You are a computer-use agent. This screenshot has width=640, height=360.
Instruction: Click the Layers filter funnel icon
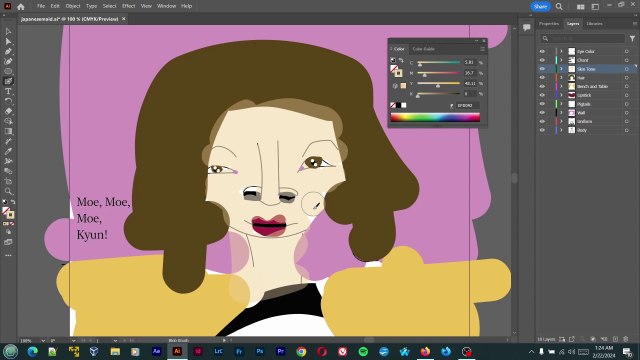(632, 38)
